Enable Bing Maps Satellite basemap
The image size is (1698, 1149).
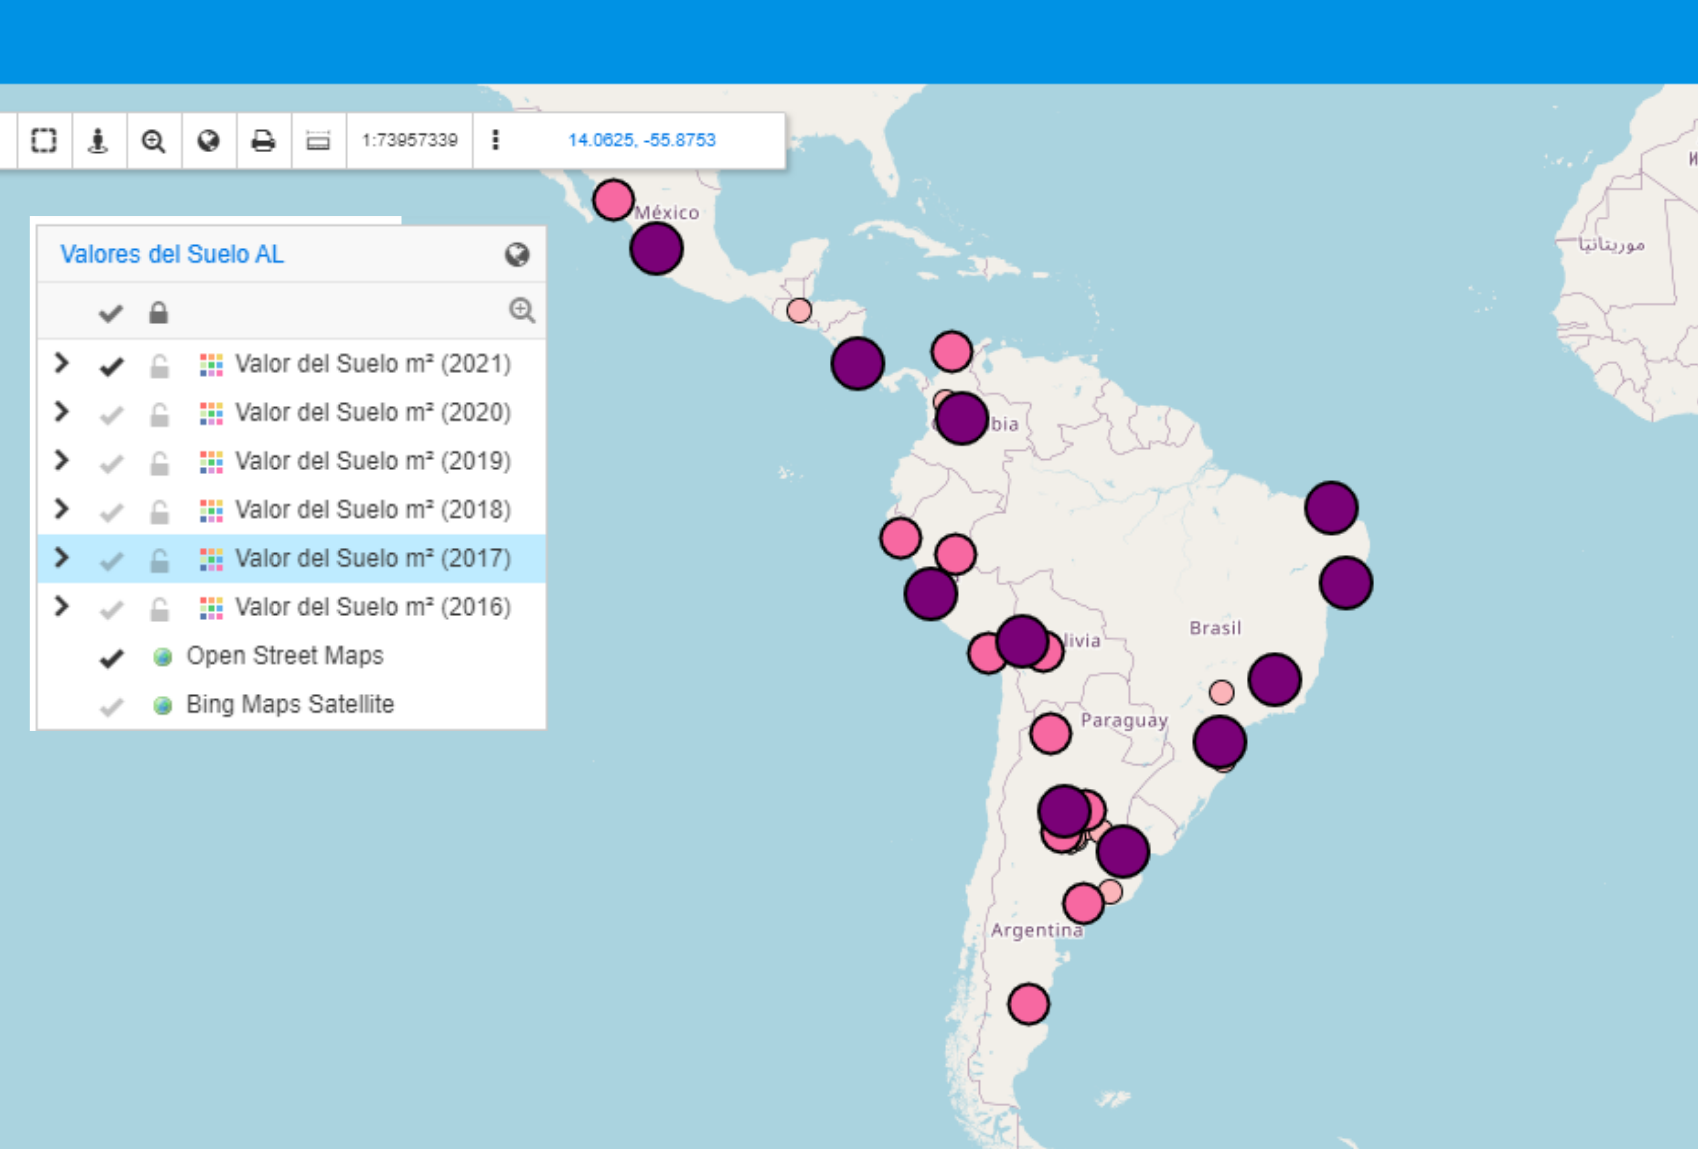(111, 706)
